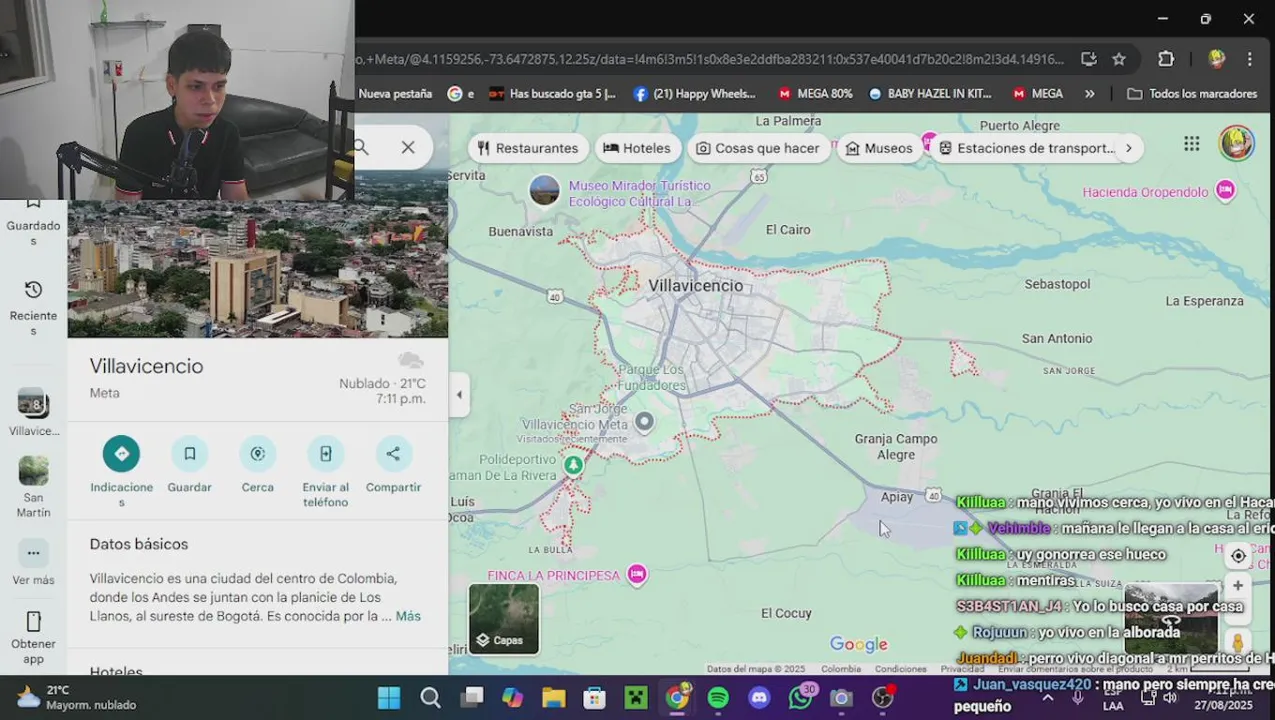Center map on your location

coord(1238,556)
